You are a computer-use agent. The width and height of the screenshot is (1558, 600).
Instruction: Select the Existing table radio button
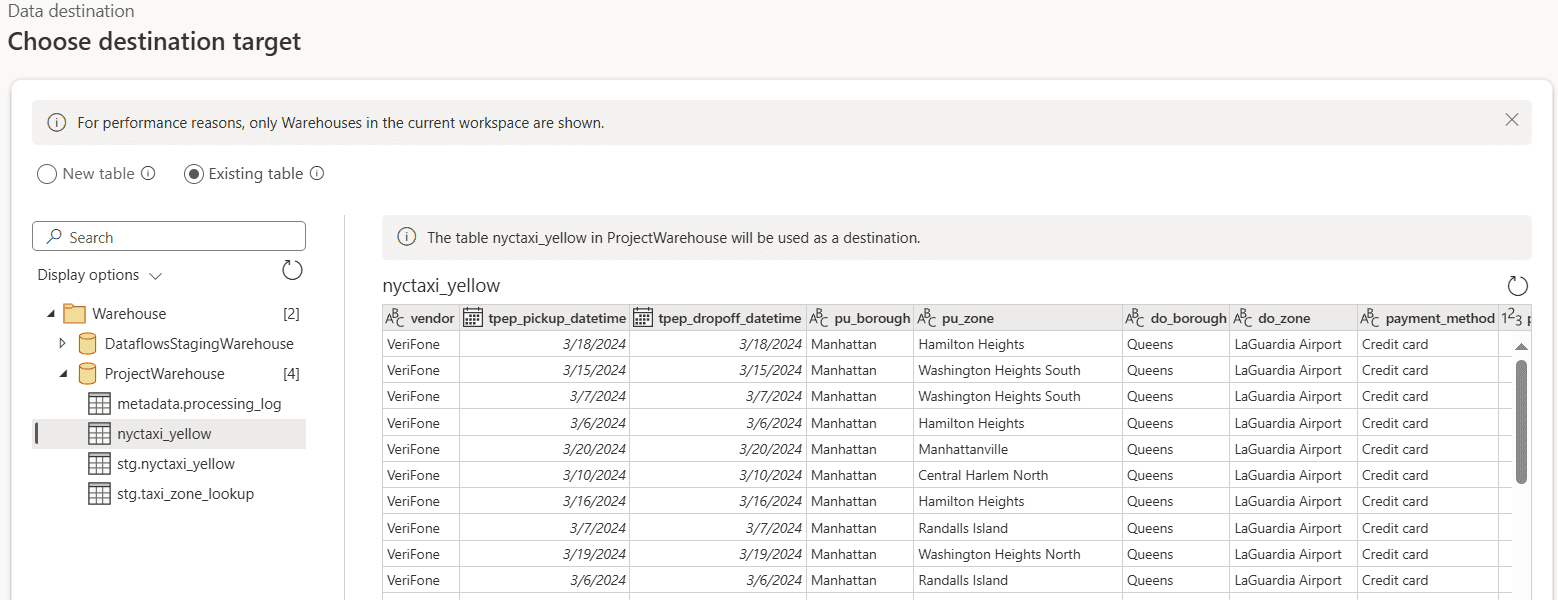(194, 174)
